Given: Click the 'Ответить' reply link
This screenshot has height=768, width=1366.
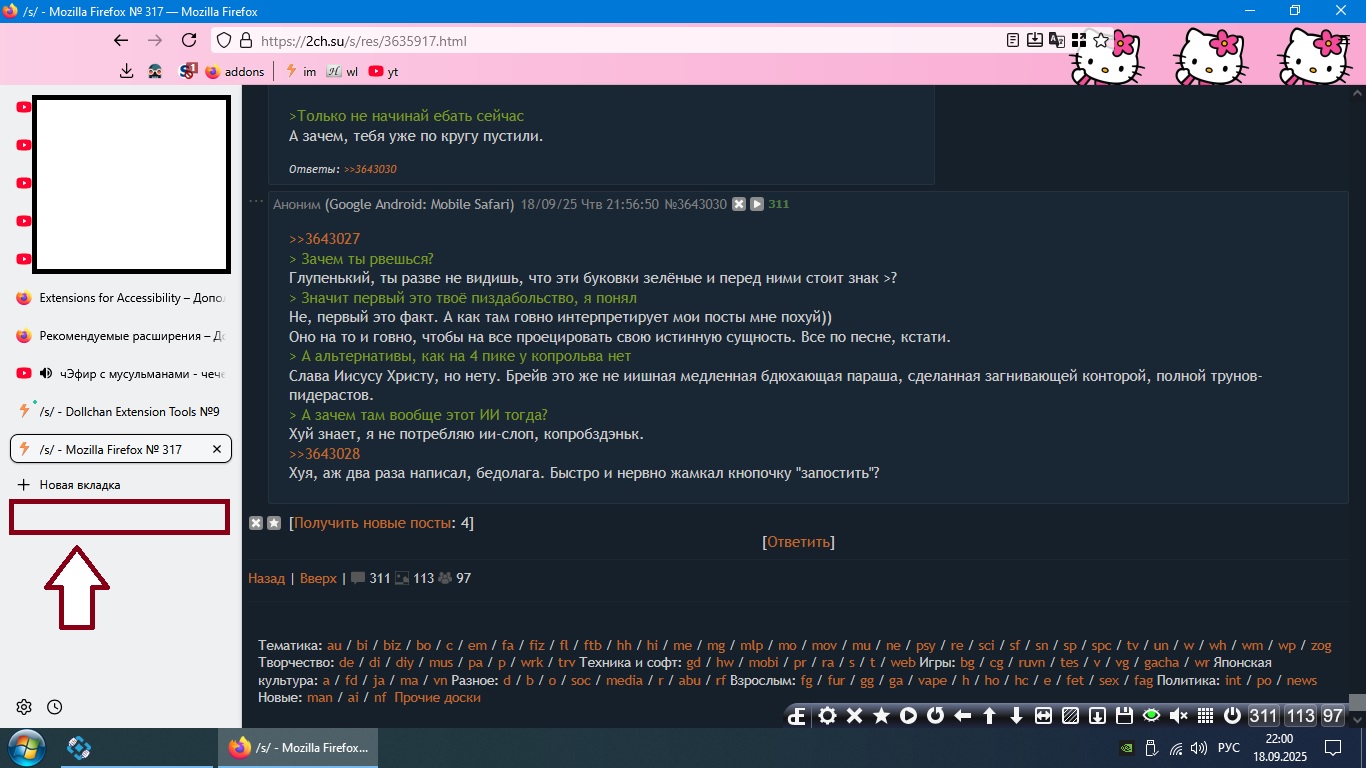Looking at the screenshot, I should tap(797, 541).
